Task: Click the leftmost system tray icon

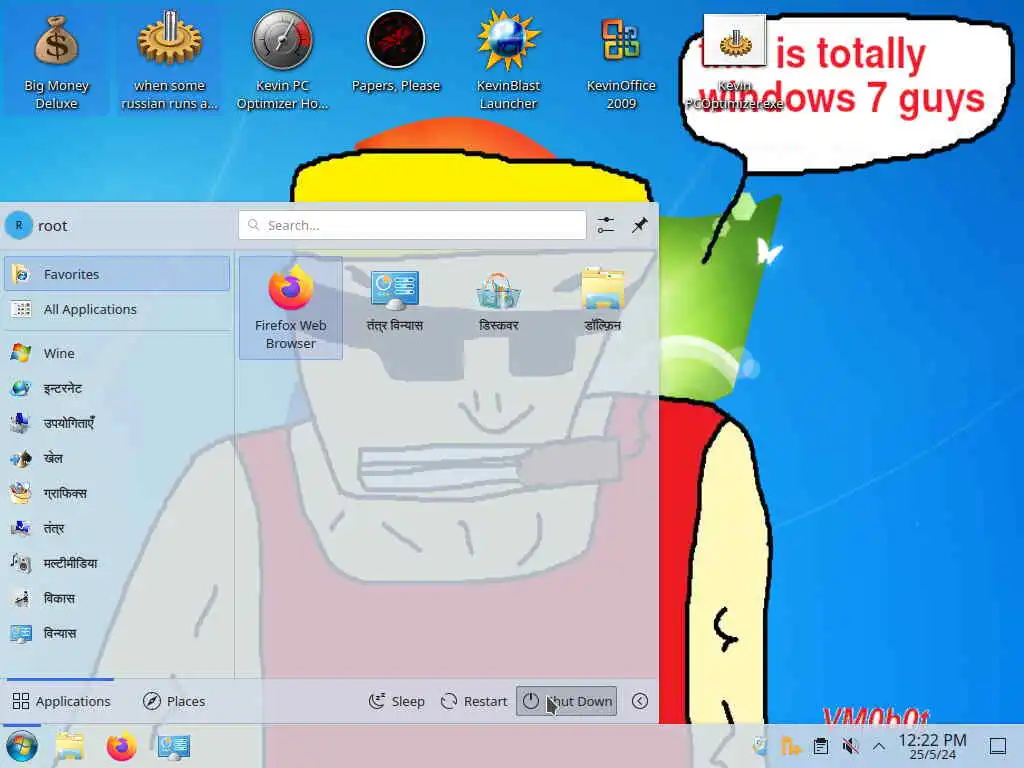Action: click(761, 746)
